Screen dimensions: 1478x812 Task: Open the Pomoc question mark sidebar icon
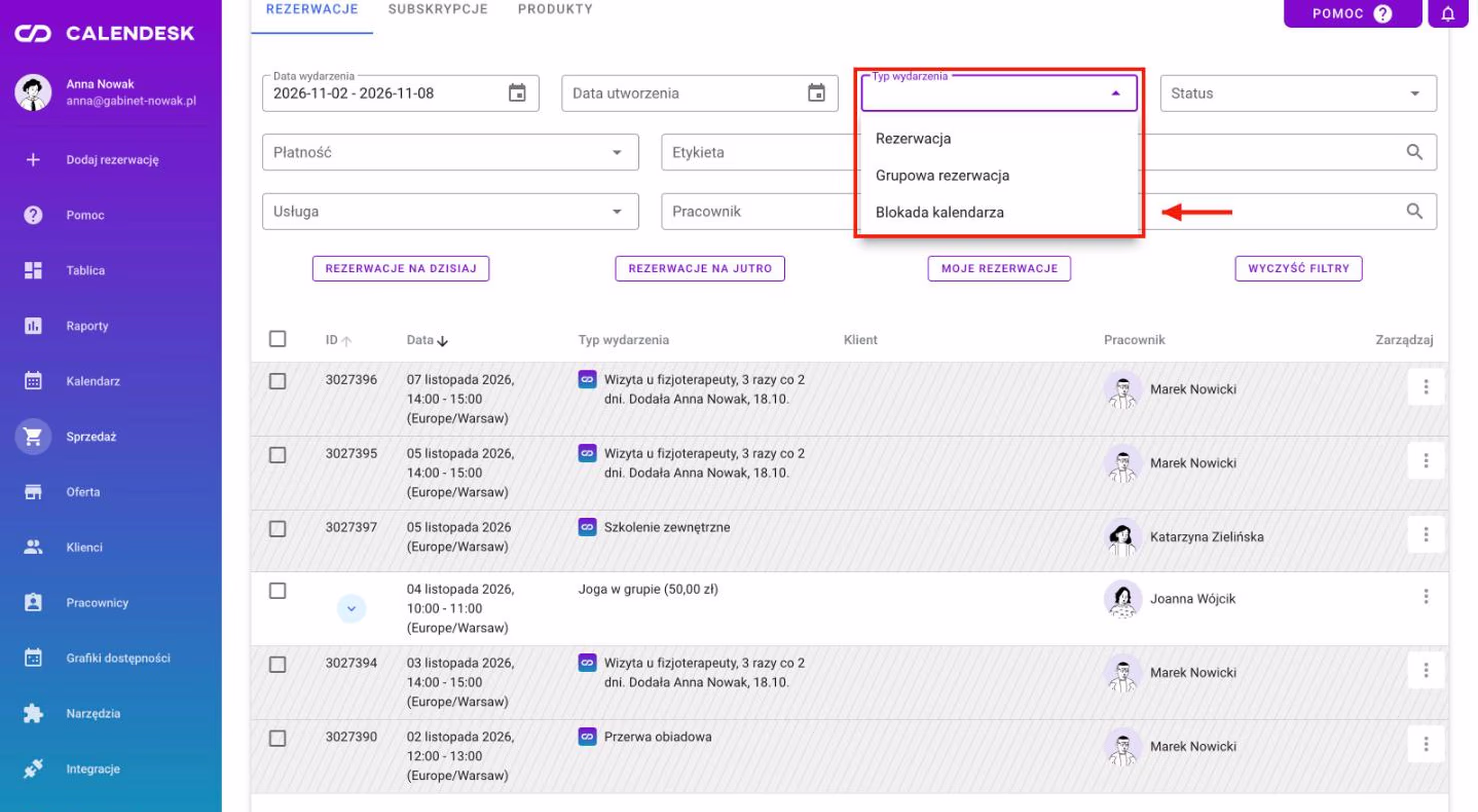[x=33, y=215]
